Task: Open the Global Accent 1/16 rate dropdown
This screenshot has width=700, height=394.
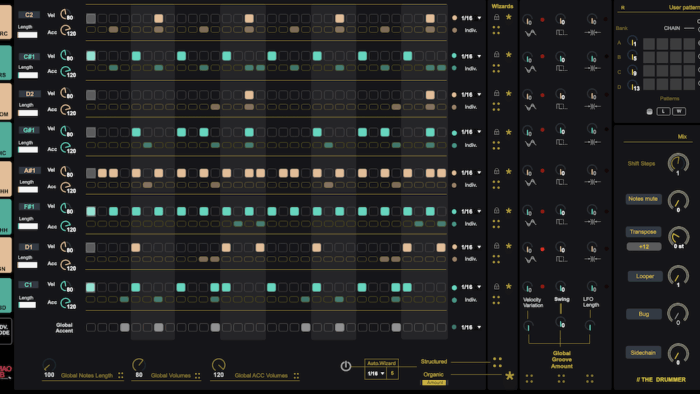Action: (471, 328)
